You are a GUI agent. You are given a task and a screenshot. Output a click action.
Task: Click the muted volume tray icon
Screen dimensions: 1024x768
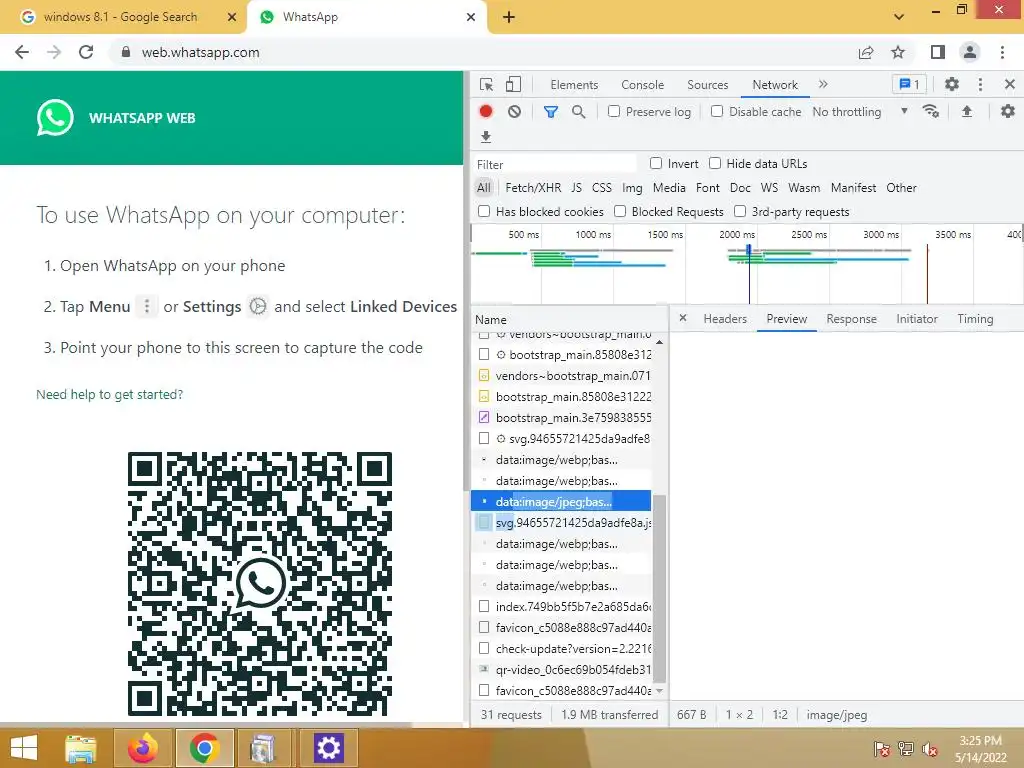coord(929,749)
